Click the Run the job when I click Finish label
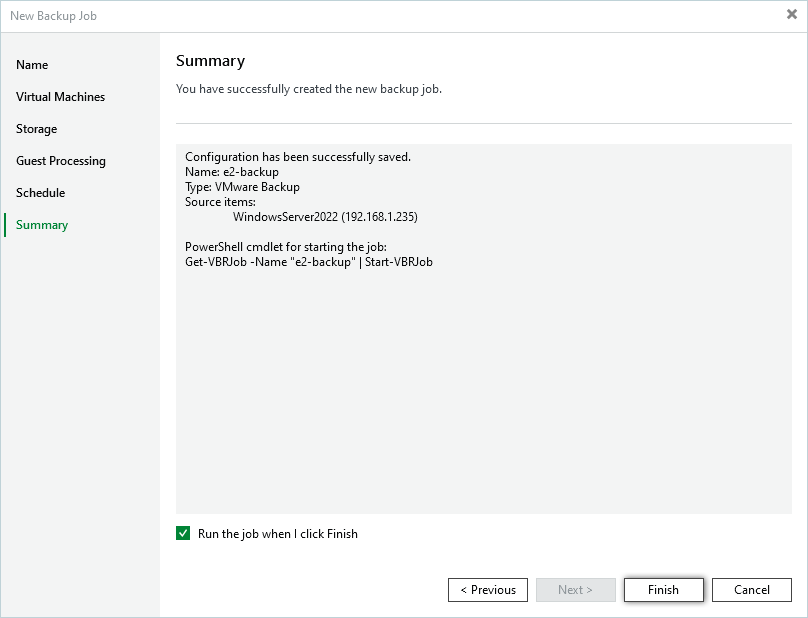808x618 pixels. [x=278, y=533]
